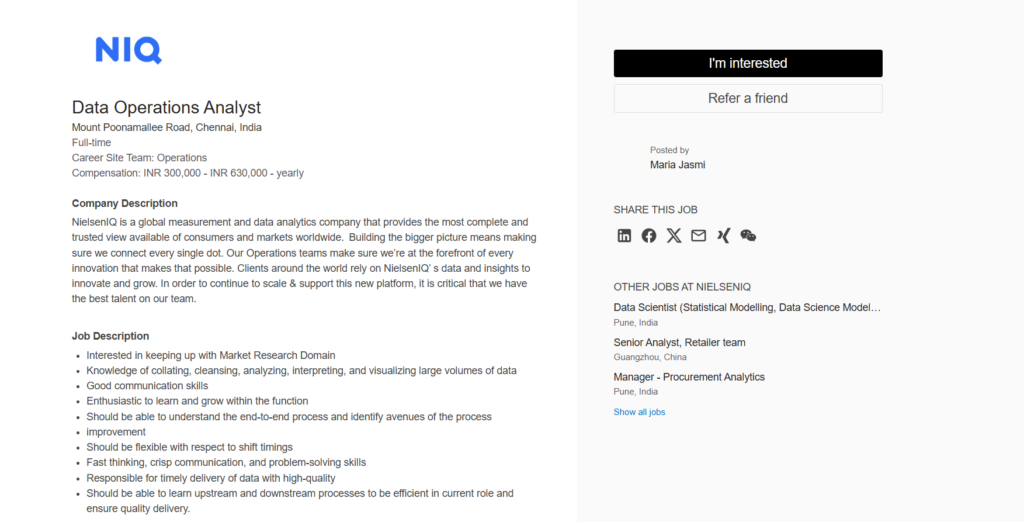Screen dimensions: 1024x522
Task: Click the NIQ company logo
Action: point(128,50)
